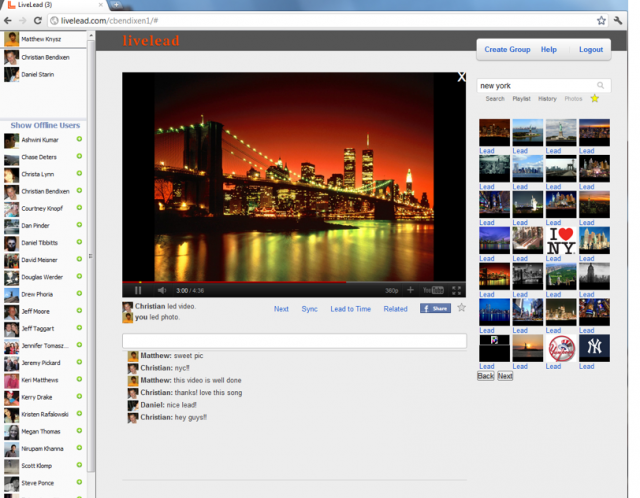Viewport: 640px width, 498px height.
Task: Mute the video volume speaker icon
Action: pyautogui.click(x=162, y=290)
